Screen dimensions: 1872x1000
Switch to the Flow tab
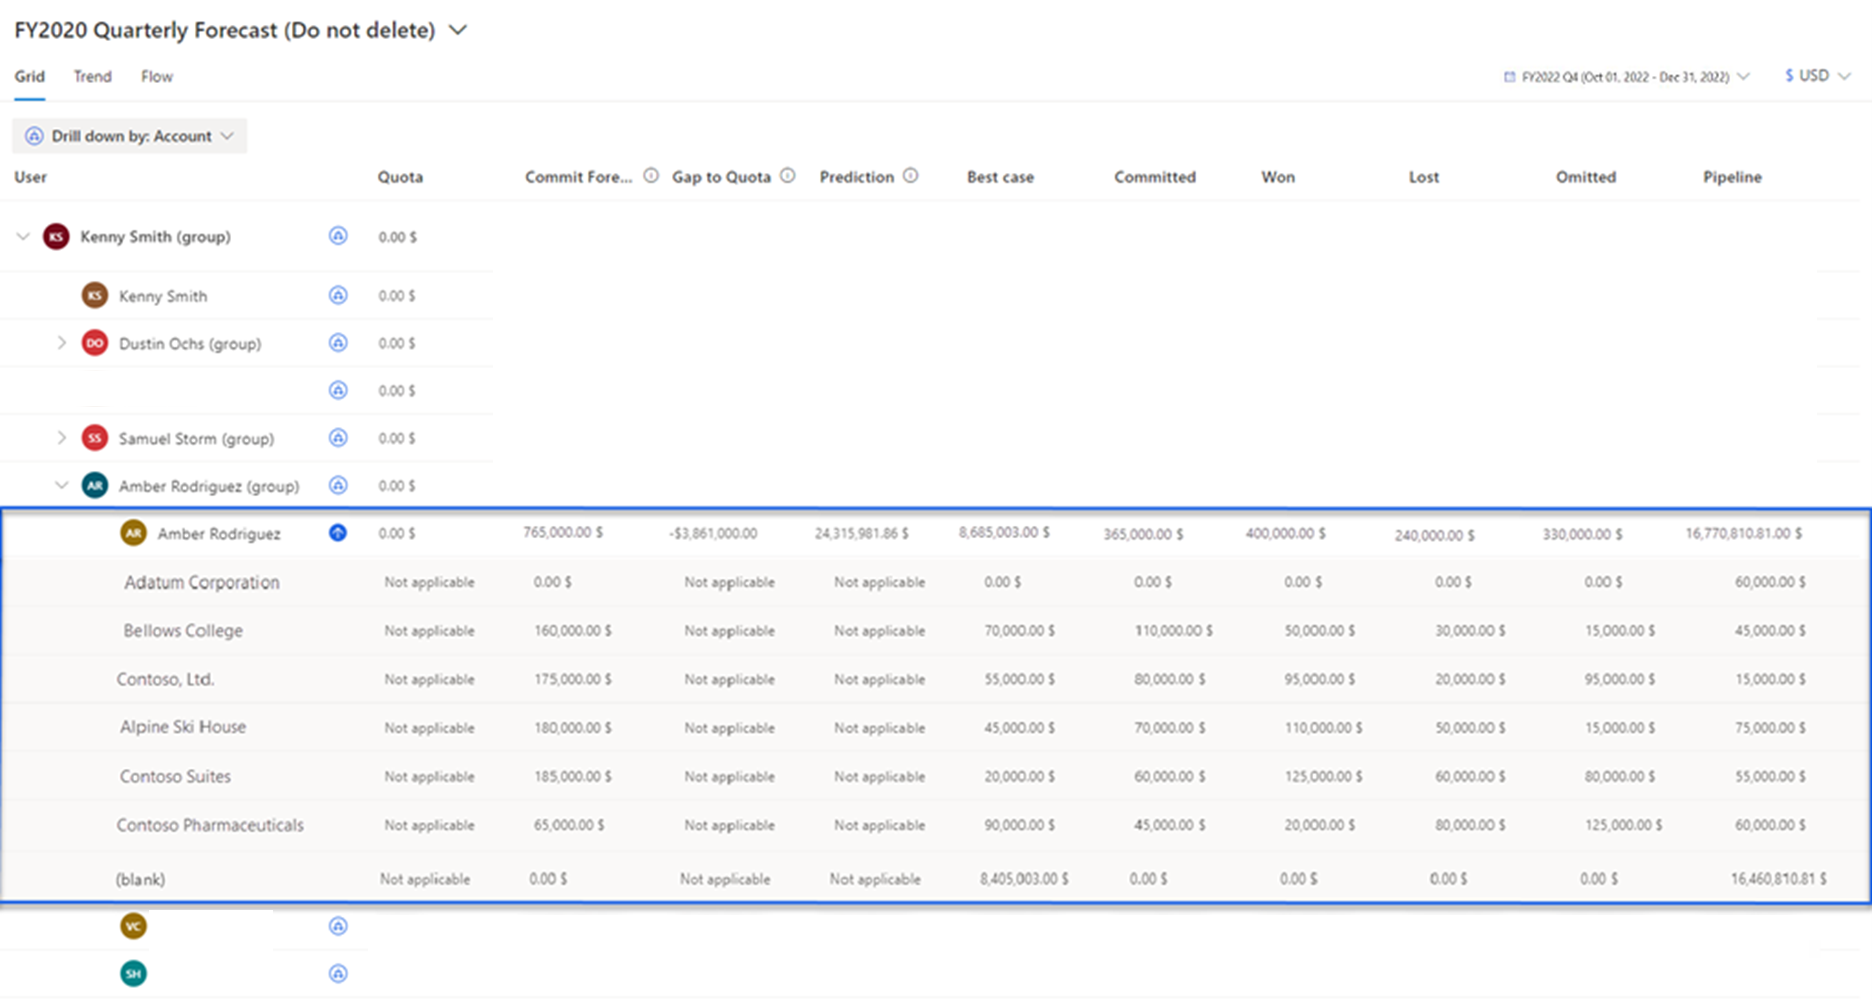(x=157, y=76)
